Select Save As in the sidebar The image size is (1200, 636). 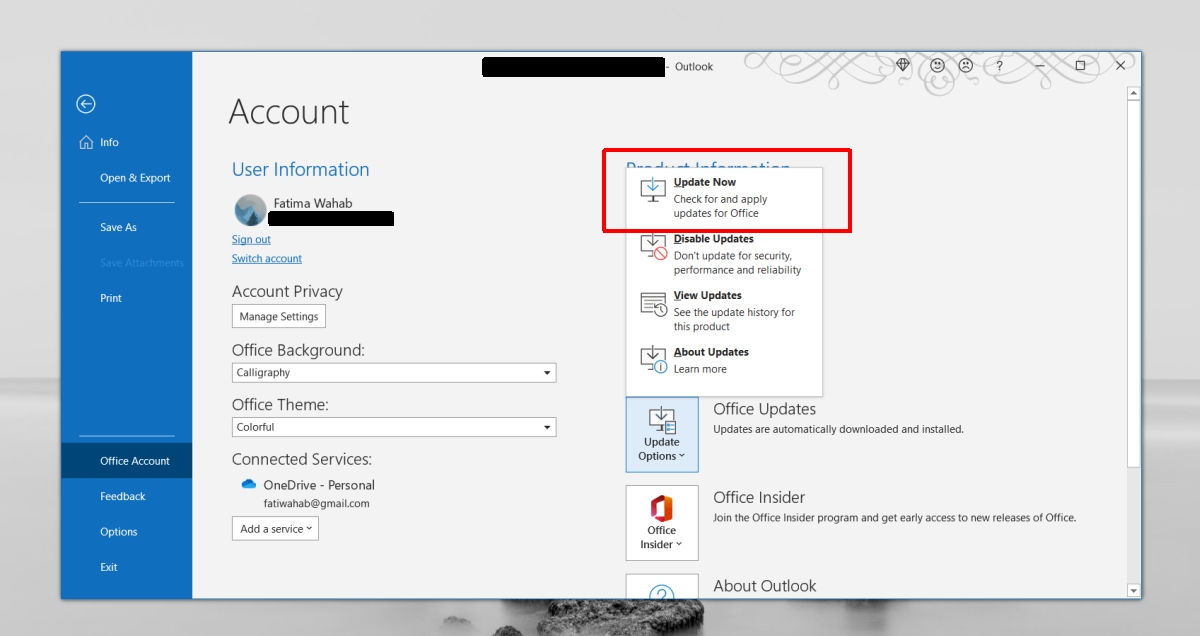point(126,227)
